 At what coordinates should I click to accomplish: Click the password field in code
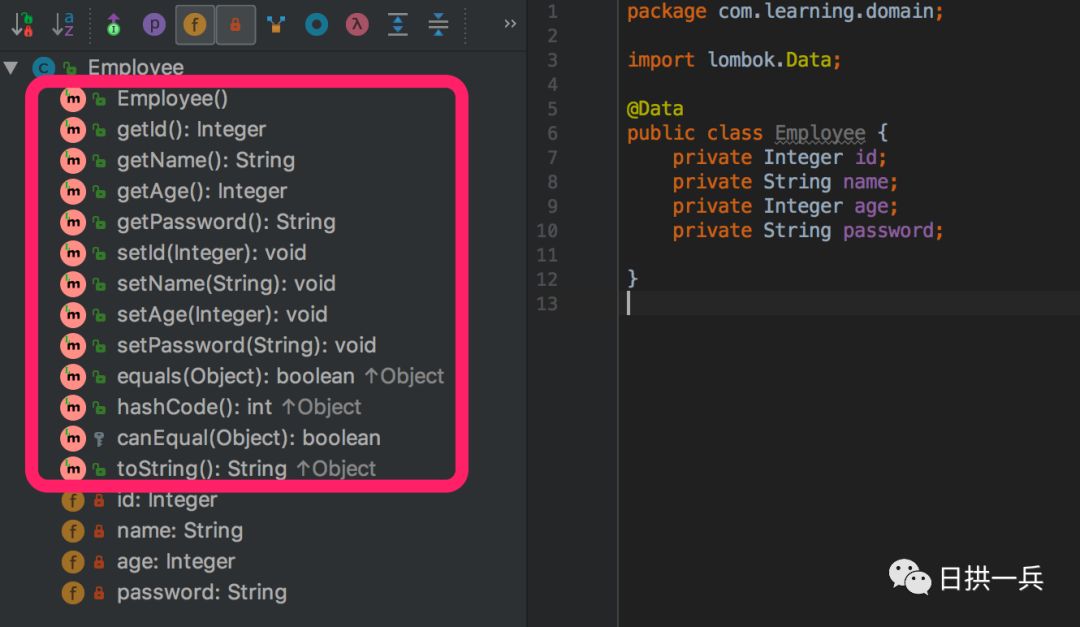[888, 231]
